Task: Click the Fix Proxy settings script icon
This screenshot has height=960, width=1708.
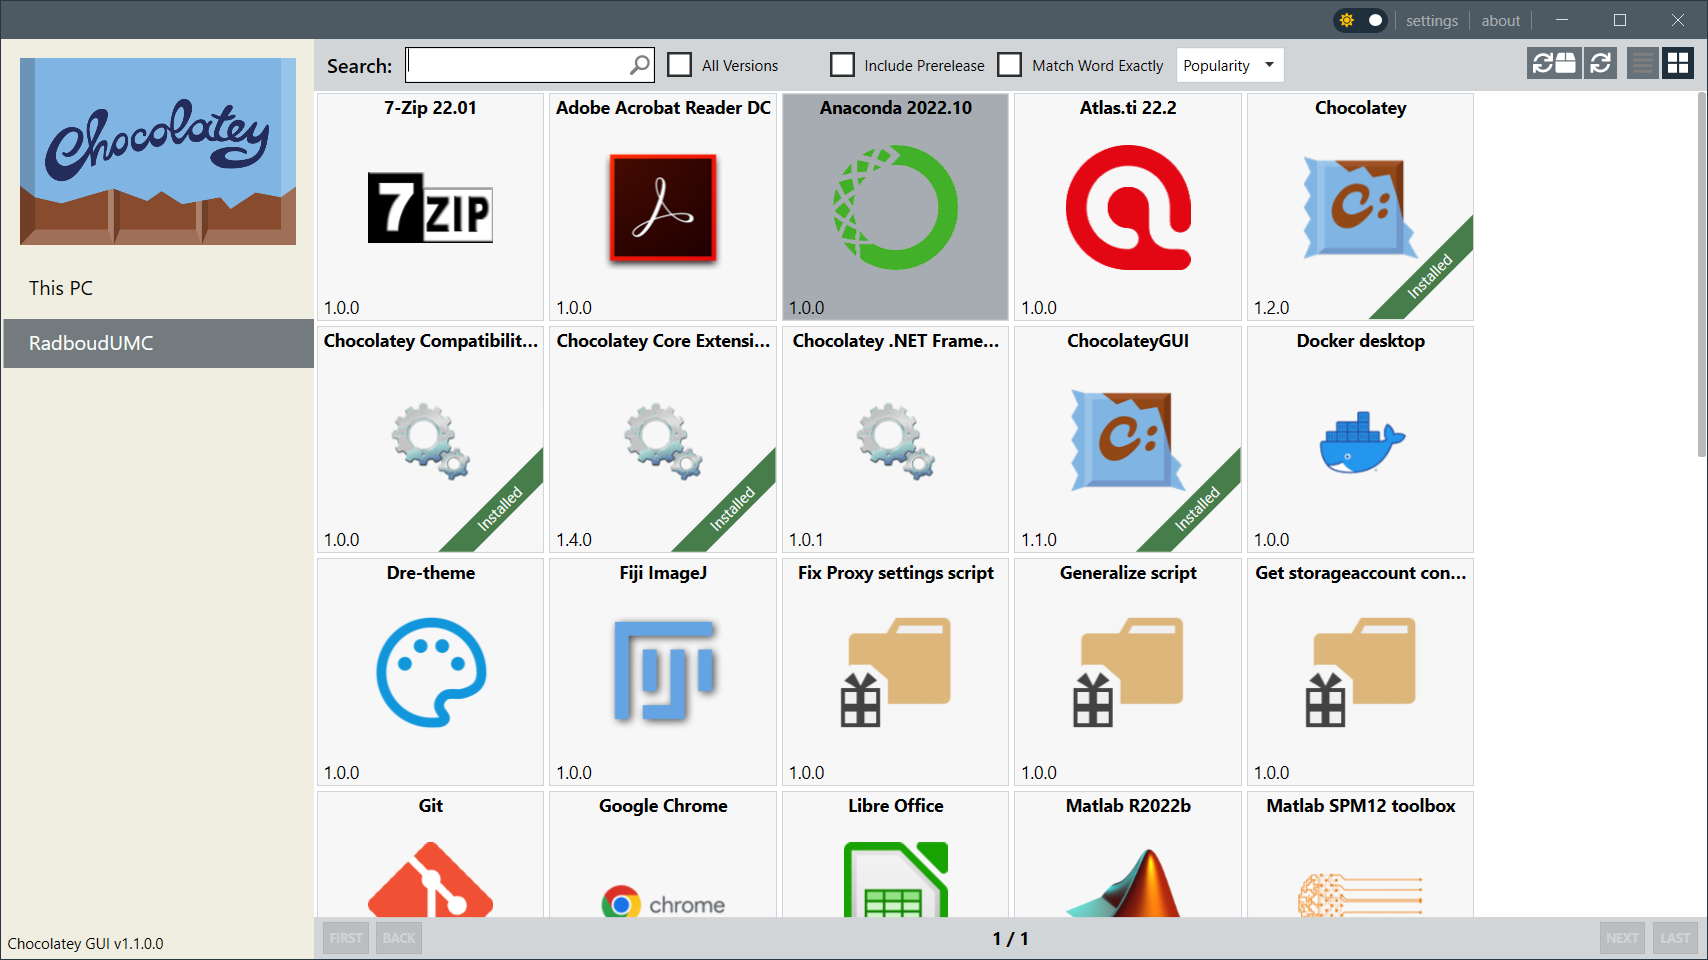Action: click(895, 672)
